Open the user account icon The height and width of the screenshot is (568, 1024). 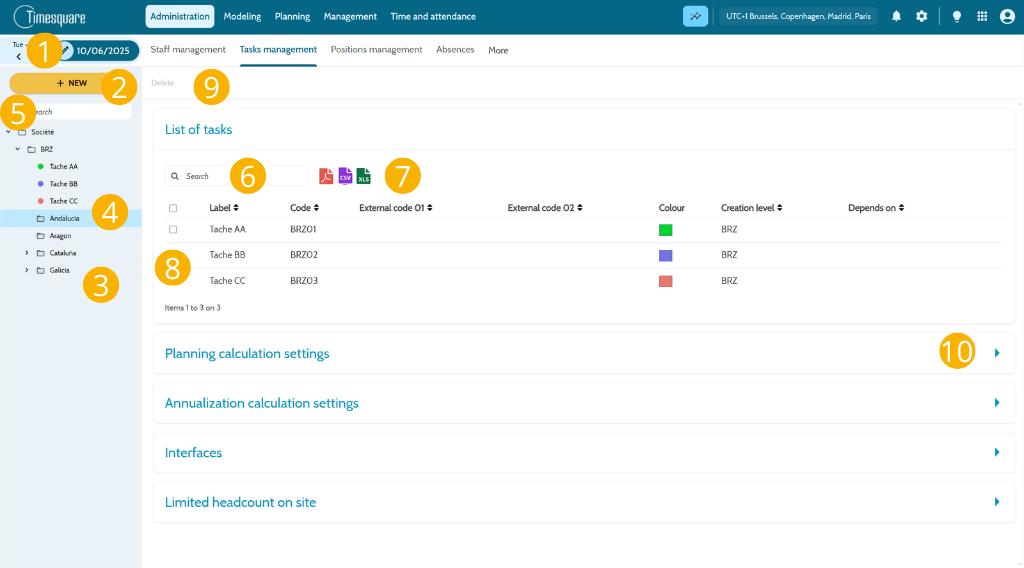(1007, 16)
